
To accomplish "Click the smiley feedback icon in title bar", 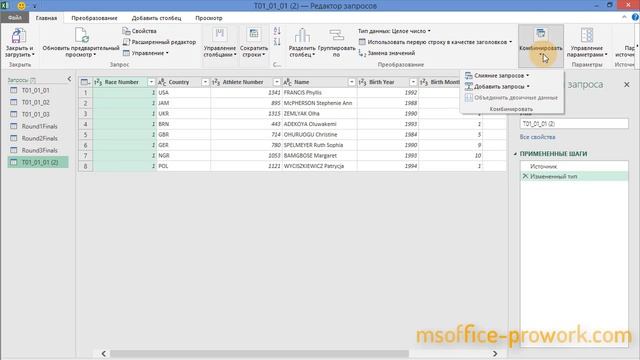I will tap(21, 6).
